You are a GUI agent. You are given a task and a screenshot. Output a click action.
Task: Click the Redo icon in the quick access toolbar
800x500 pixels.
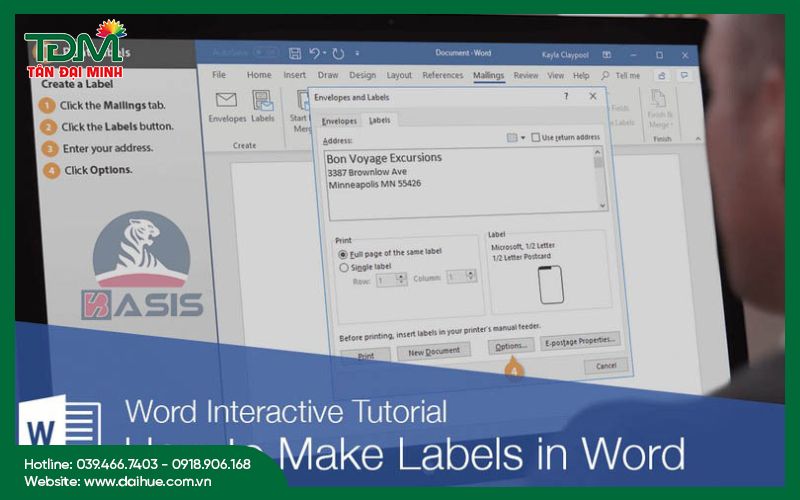338,53
